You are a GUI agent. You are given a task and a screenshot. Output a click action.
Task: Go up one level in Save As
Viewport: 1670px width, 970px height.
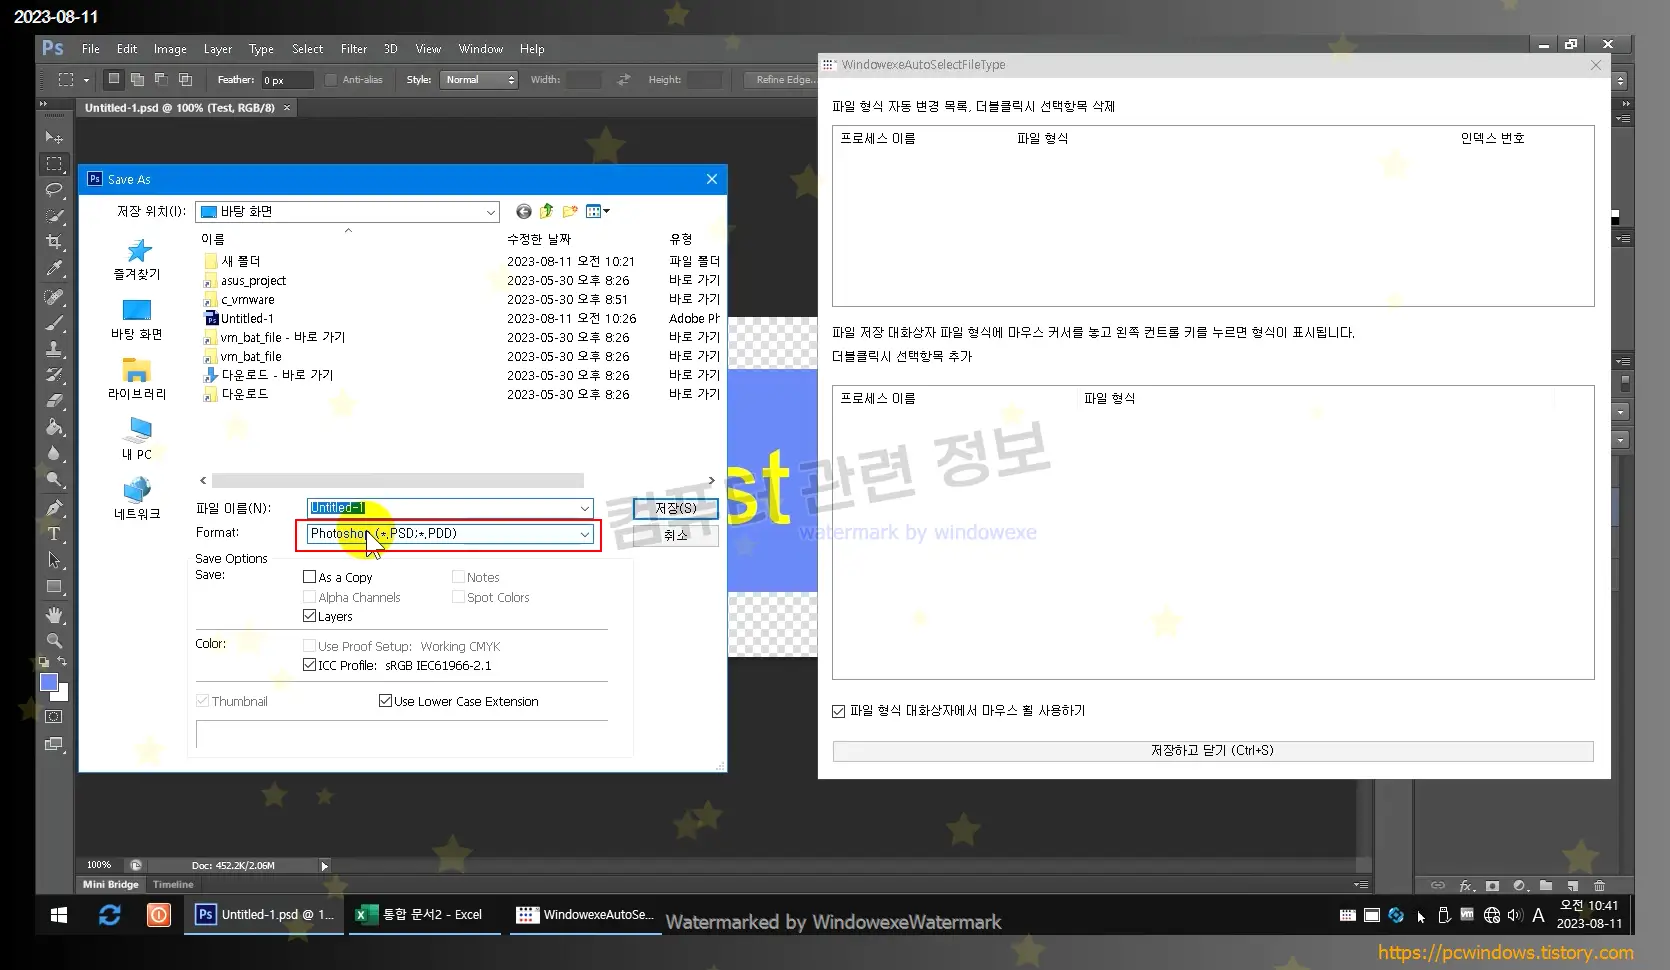pyautogui.click(x=546, y=211)
